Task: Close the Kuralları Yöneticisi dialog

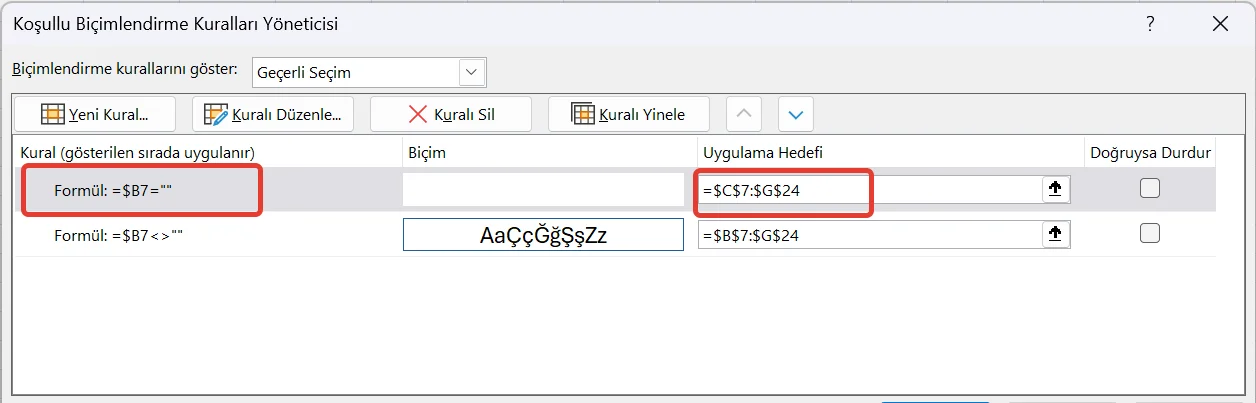Action: pyautogui.click(x=1219, y=22)
